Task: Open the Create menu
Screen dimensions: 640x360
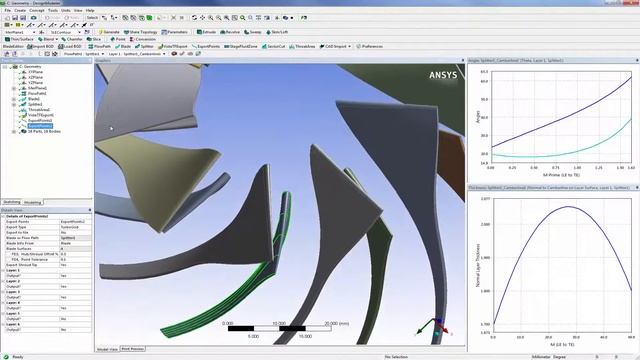Action: (x=20, y=10)
